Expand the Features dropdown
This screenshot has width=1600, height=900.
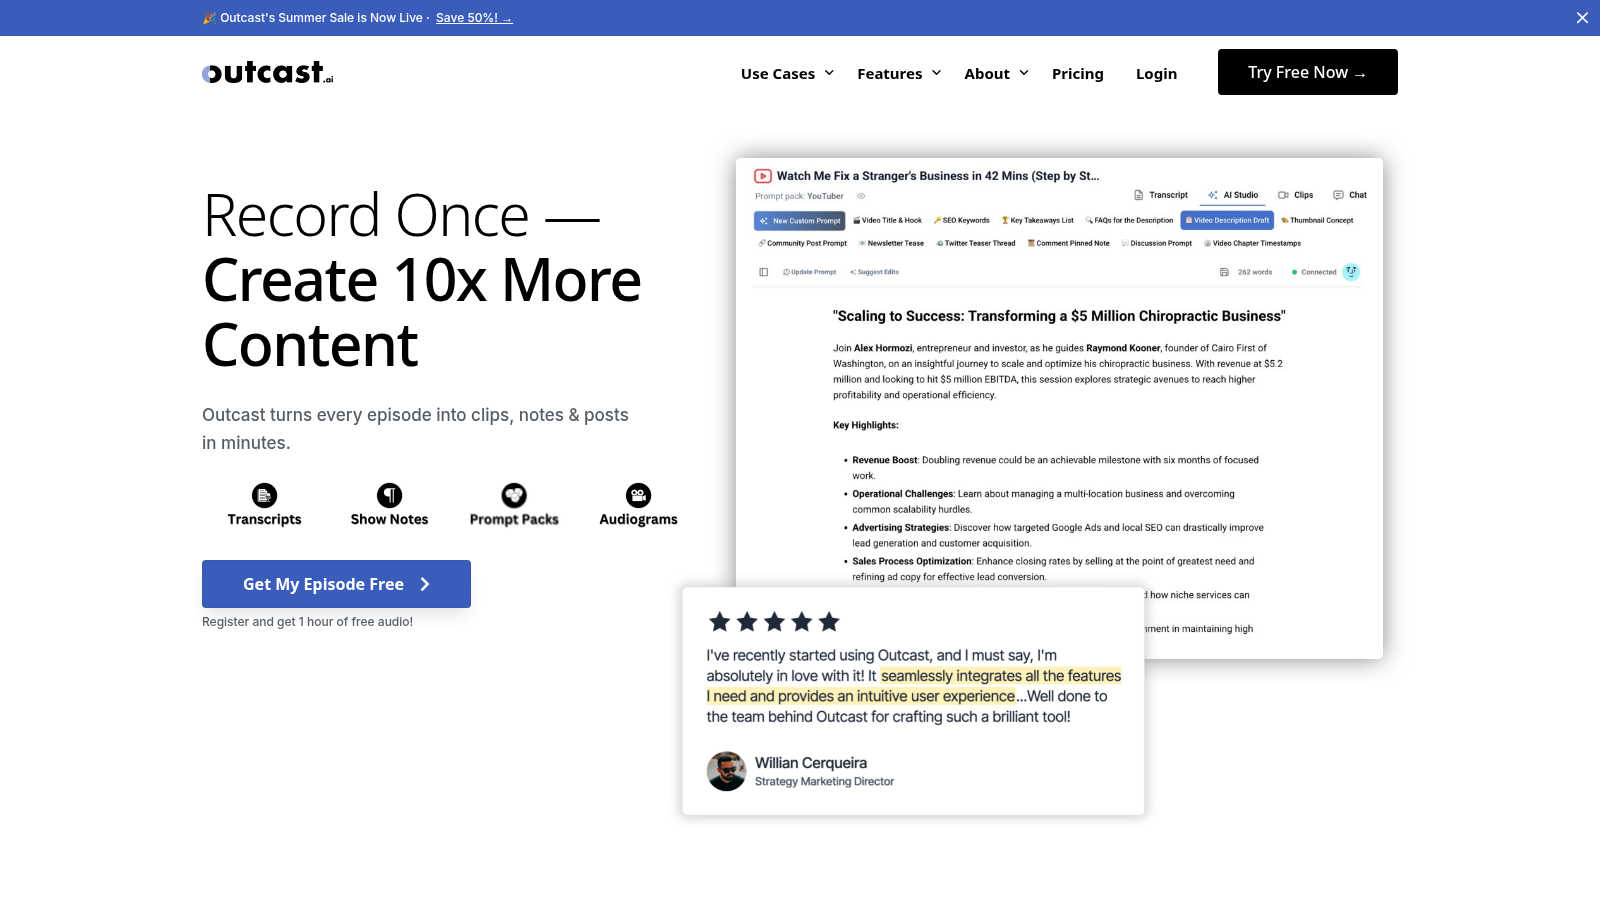click(x=899, y=73)
